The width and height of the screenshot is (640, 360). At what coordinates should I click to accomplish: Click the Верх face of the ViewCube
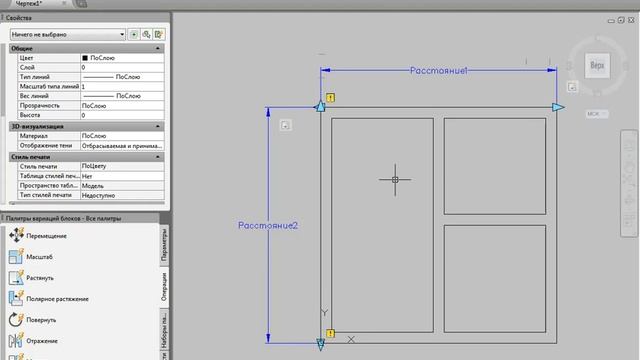pos(597,65)
